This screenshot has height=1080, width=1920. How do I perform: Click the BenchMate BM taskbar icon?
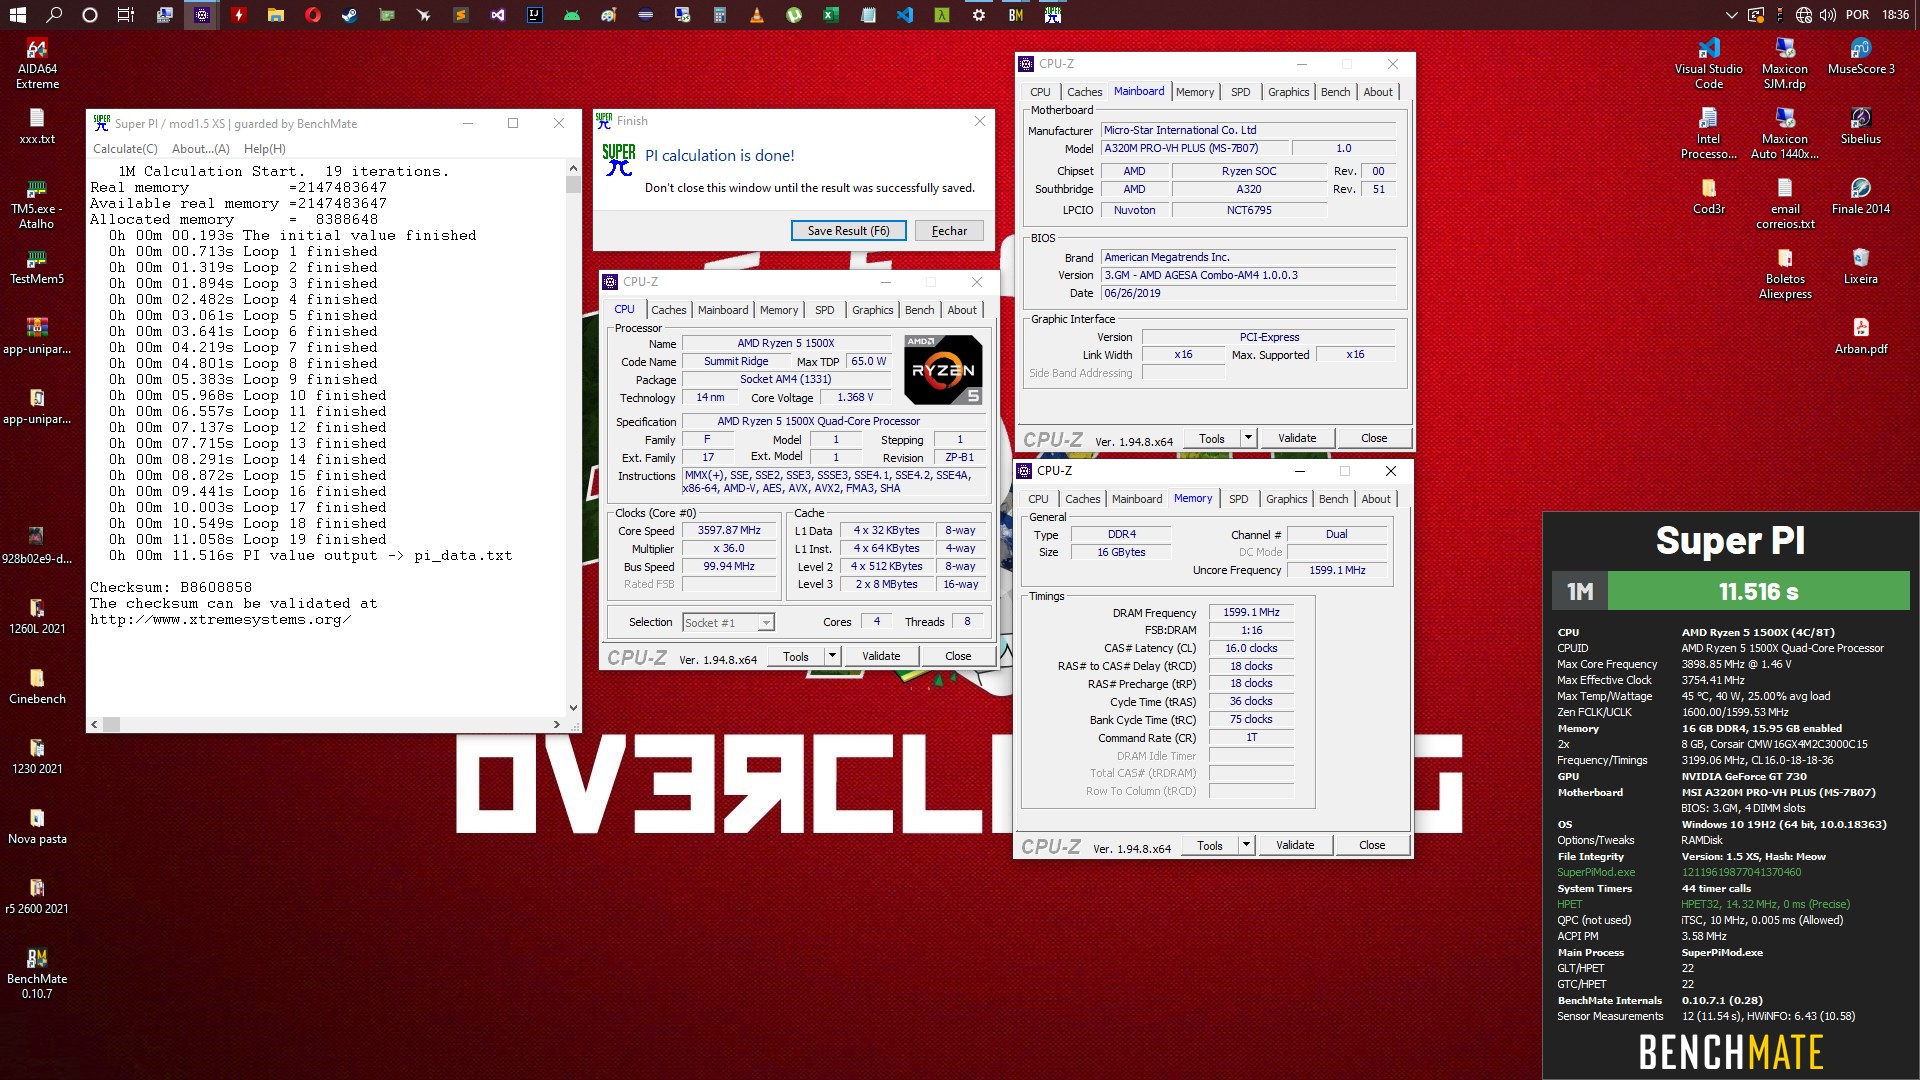pos(1016,15)
